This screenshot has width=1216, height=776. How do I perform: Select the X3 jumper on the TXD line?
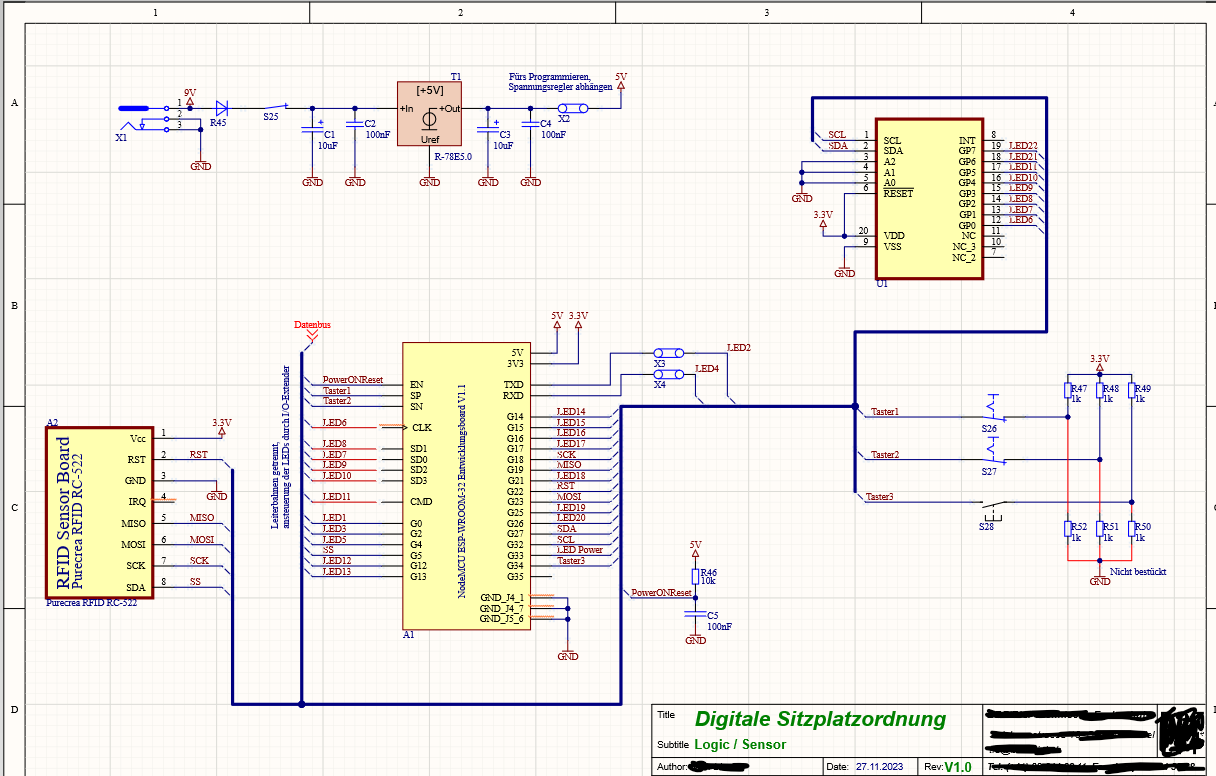pos(668,353)
